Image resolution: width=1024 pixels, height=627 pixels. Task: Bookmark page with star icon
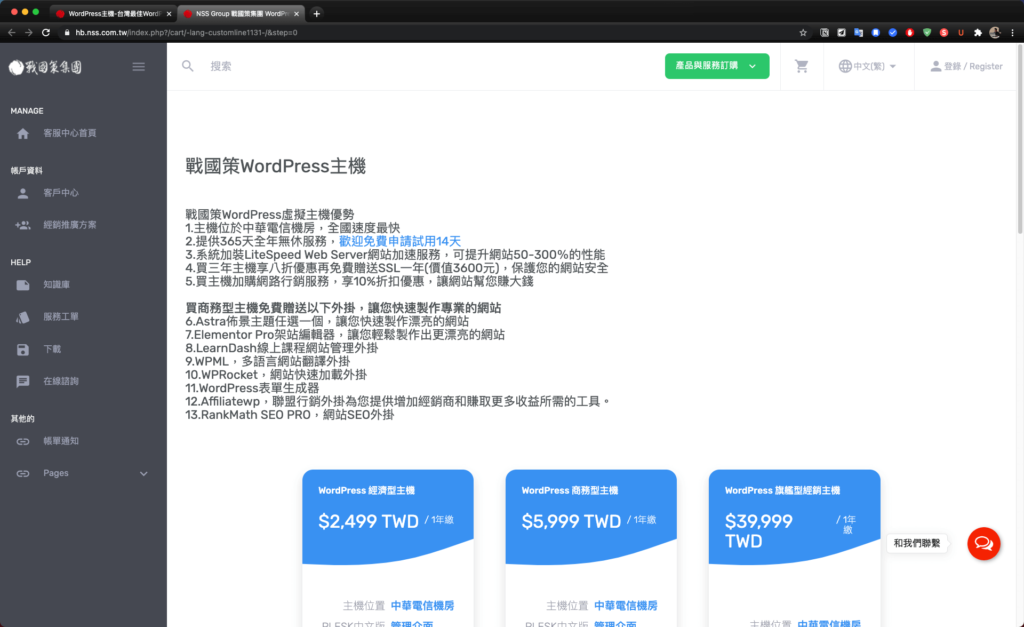pyautogui.click(x=803, y=32)
